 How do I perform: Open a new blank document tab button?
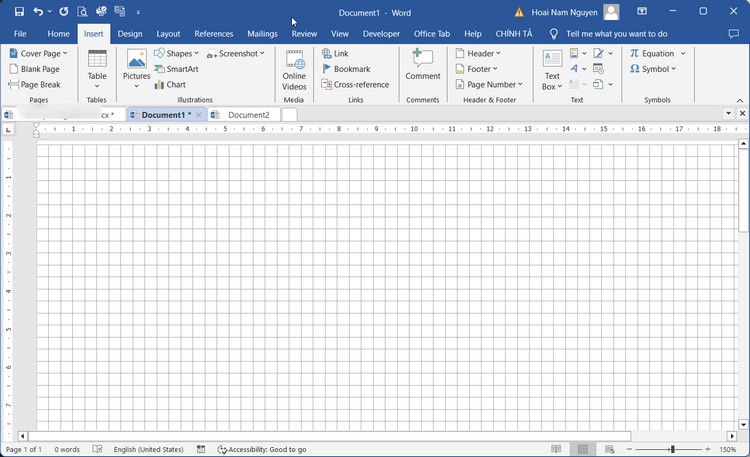click(289, 115)
